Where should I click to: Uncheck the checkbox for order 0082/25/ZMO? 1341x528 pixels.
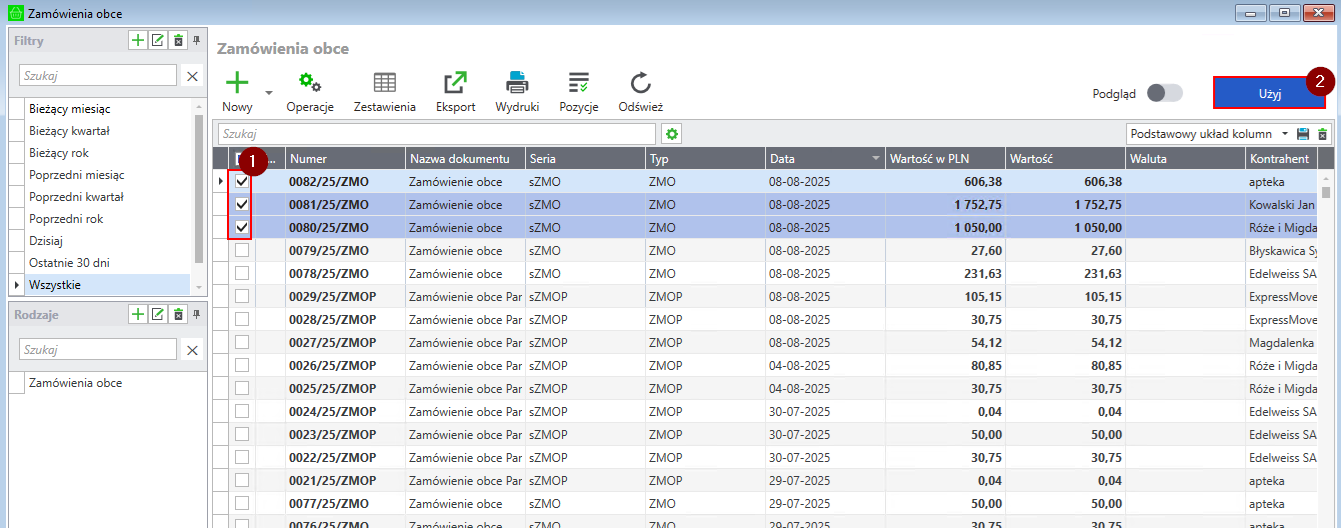pos(242,182)
